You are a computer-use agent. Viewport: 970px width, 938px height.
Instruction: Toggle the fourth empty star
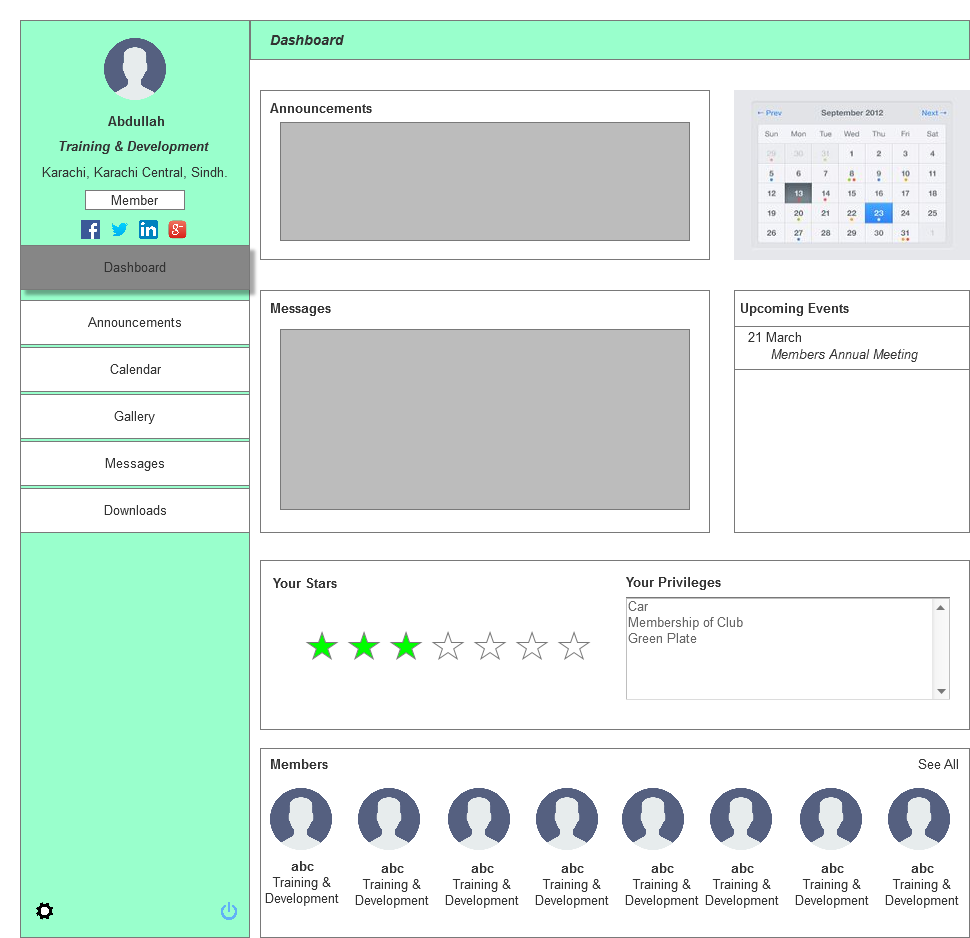[448, 647]
